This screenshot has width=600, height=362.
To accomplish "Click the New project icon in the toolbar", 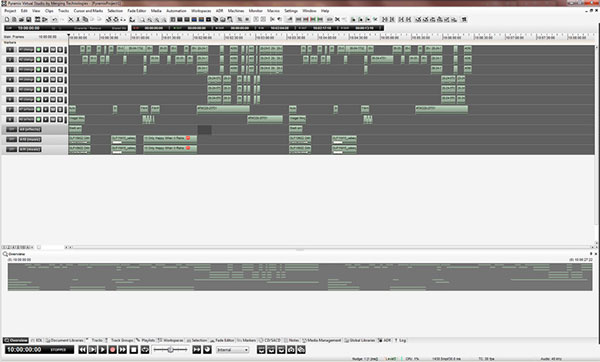I will tap(7, 19).
